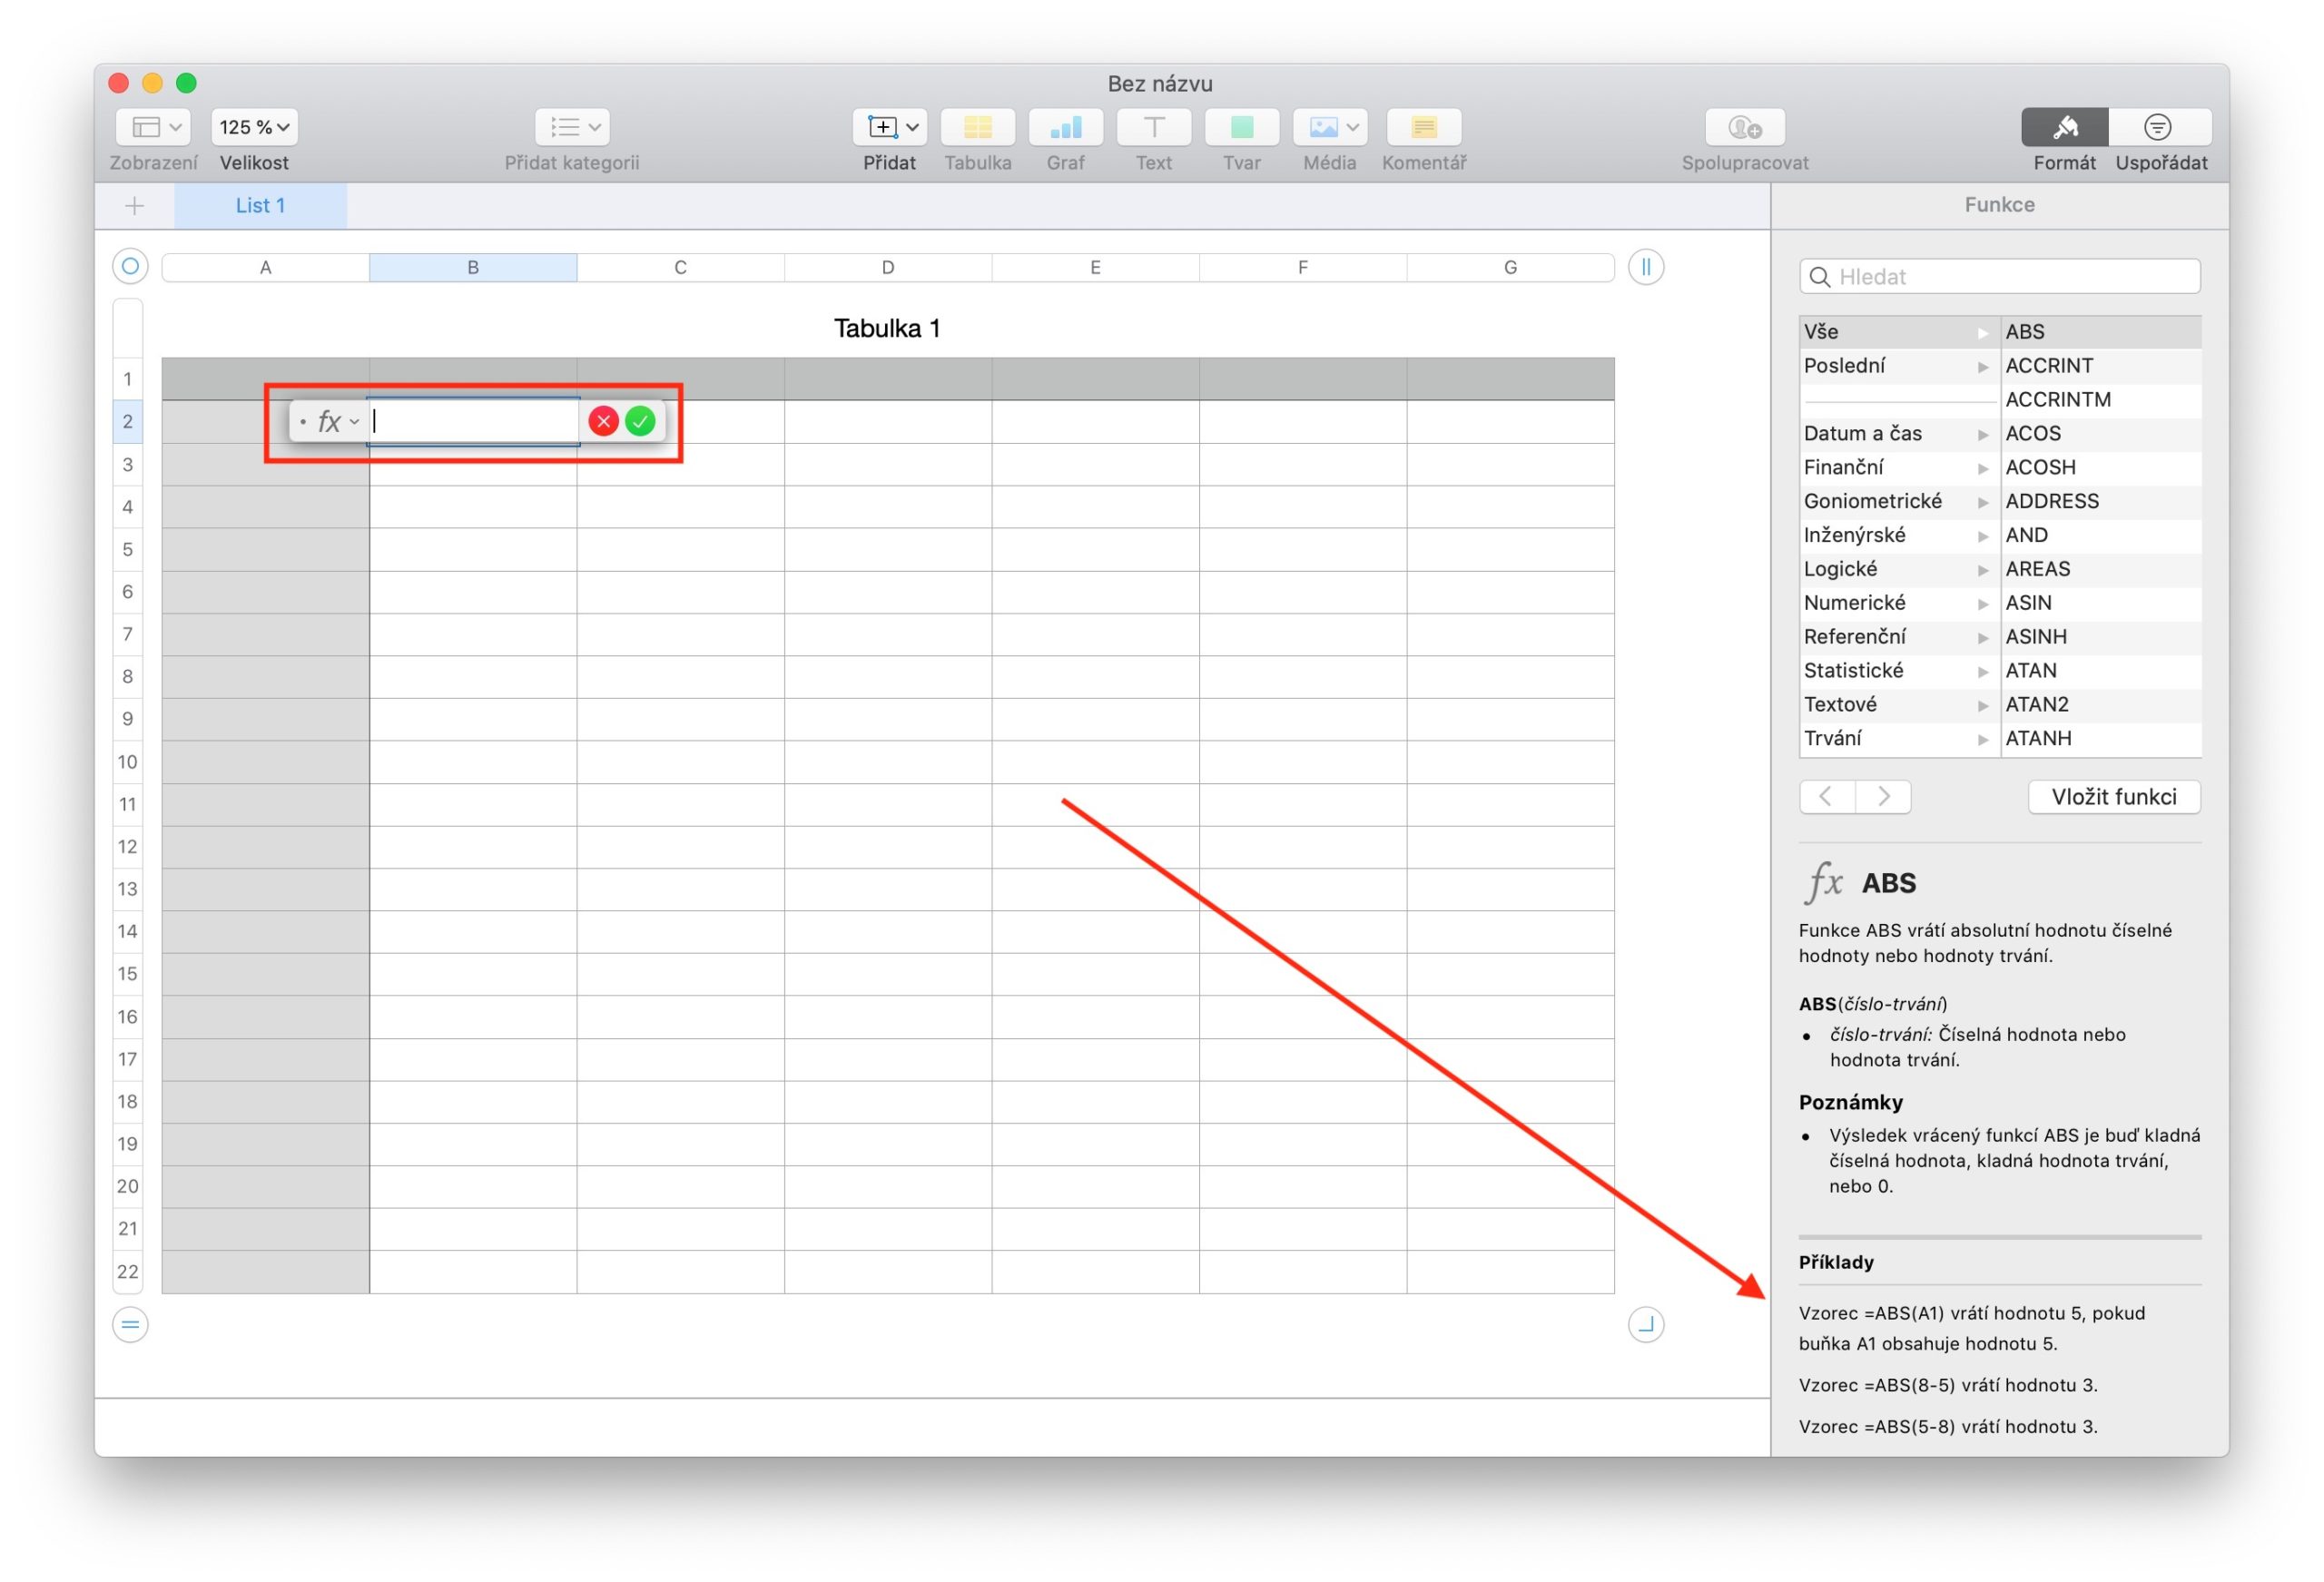Select the ACOS function
The height and width of the screenshot is (1582, 2324).
pos(2101,434)
